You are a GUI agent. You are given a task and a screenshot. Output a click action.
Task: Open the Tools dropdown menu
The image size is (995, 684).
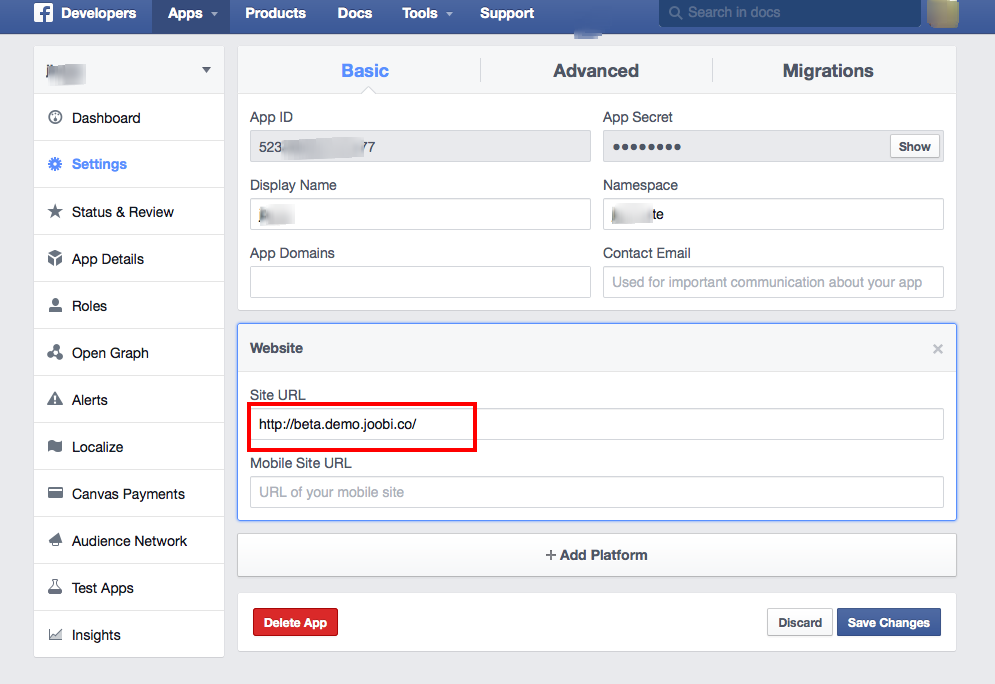coord(426,13)
